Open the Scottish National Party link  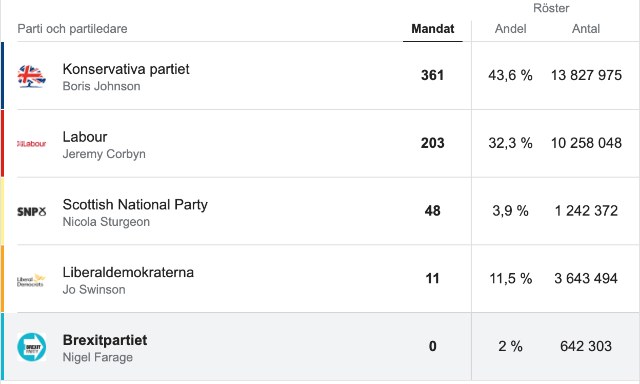[135, 204]
